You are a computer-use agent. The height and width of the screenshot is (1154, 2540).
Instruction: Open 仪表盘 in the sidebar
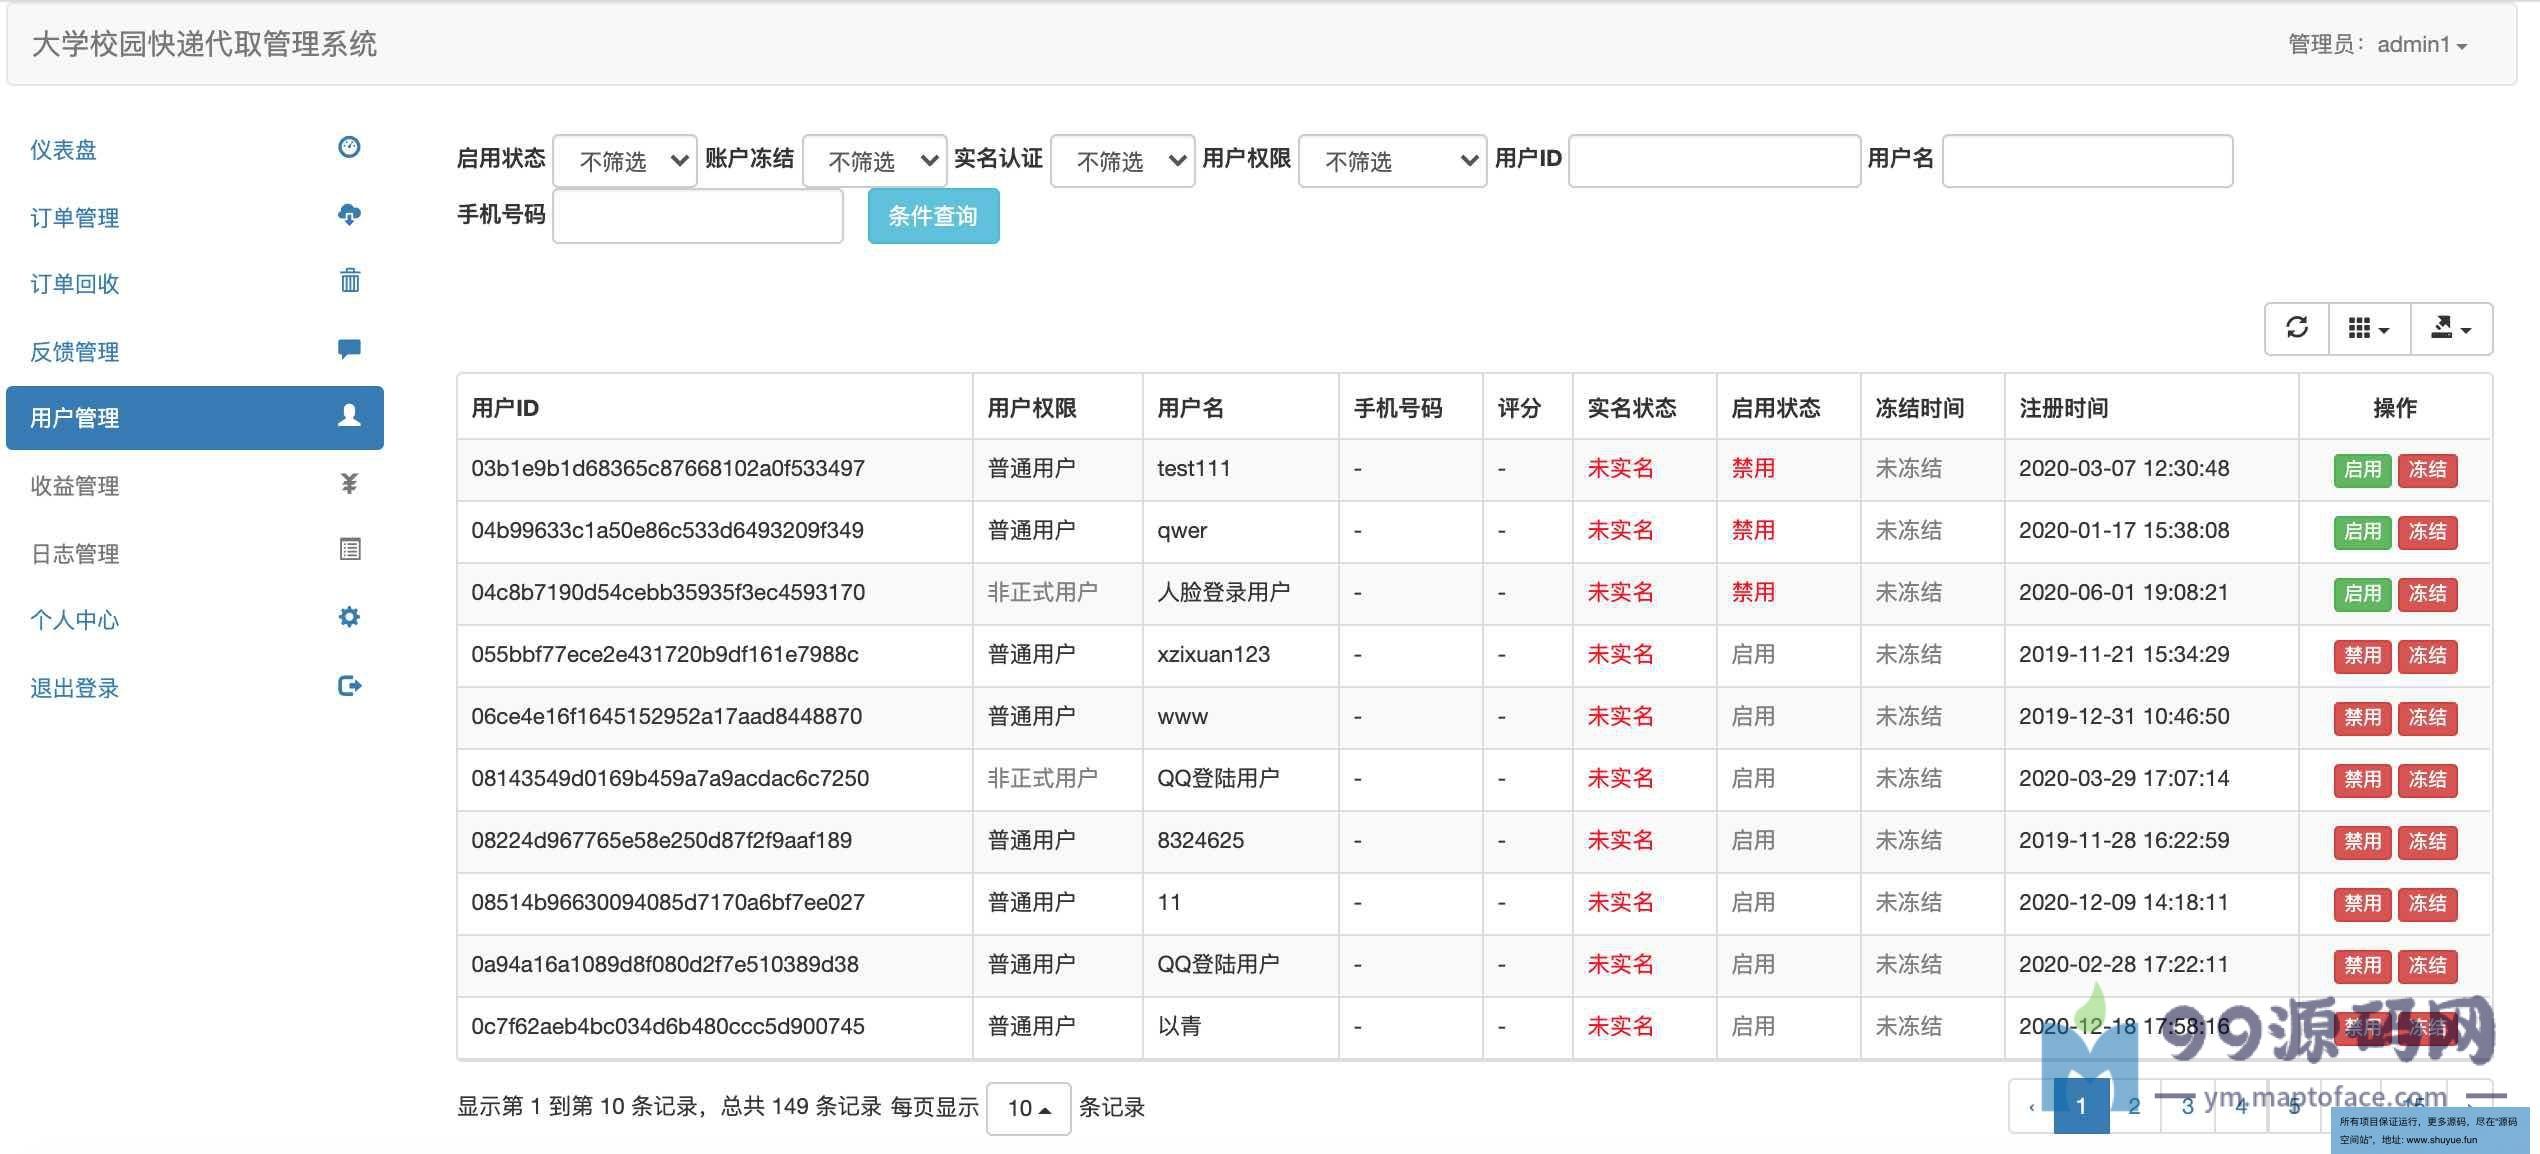(x=64, y=150)
